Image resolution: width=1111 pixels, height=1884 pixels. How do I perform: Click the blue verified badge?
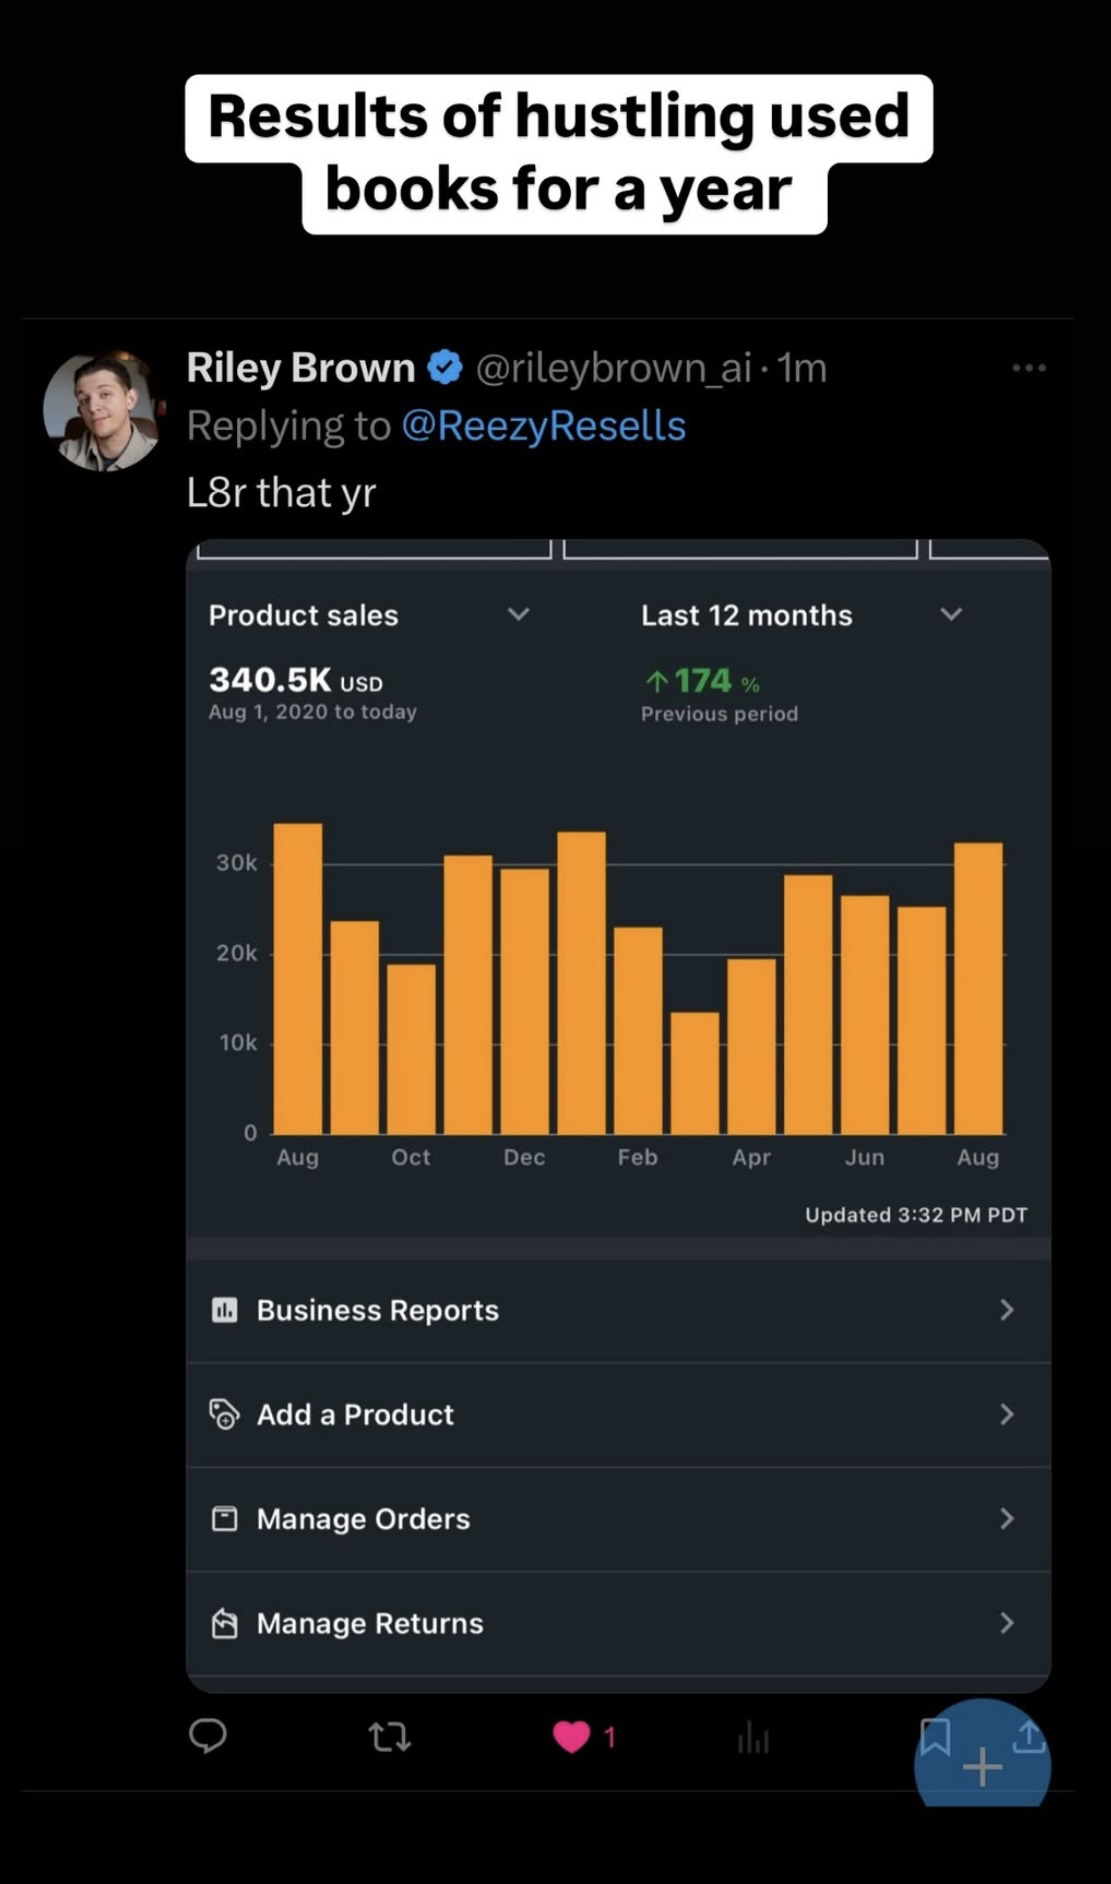(x=445, y=368)
